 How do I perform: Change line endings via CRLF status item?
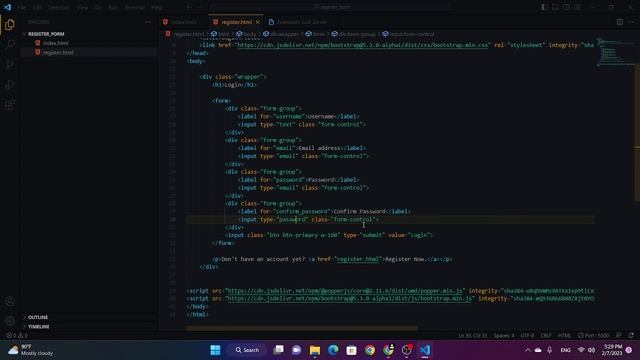click(546, 336)
